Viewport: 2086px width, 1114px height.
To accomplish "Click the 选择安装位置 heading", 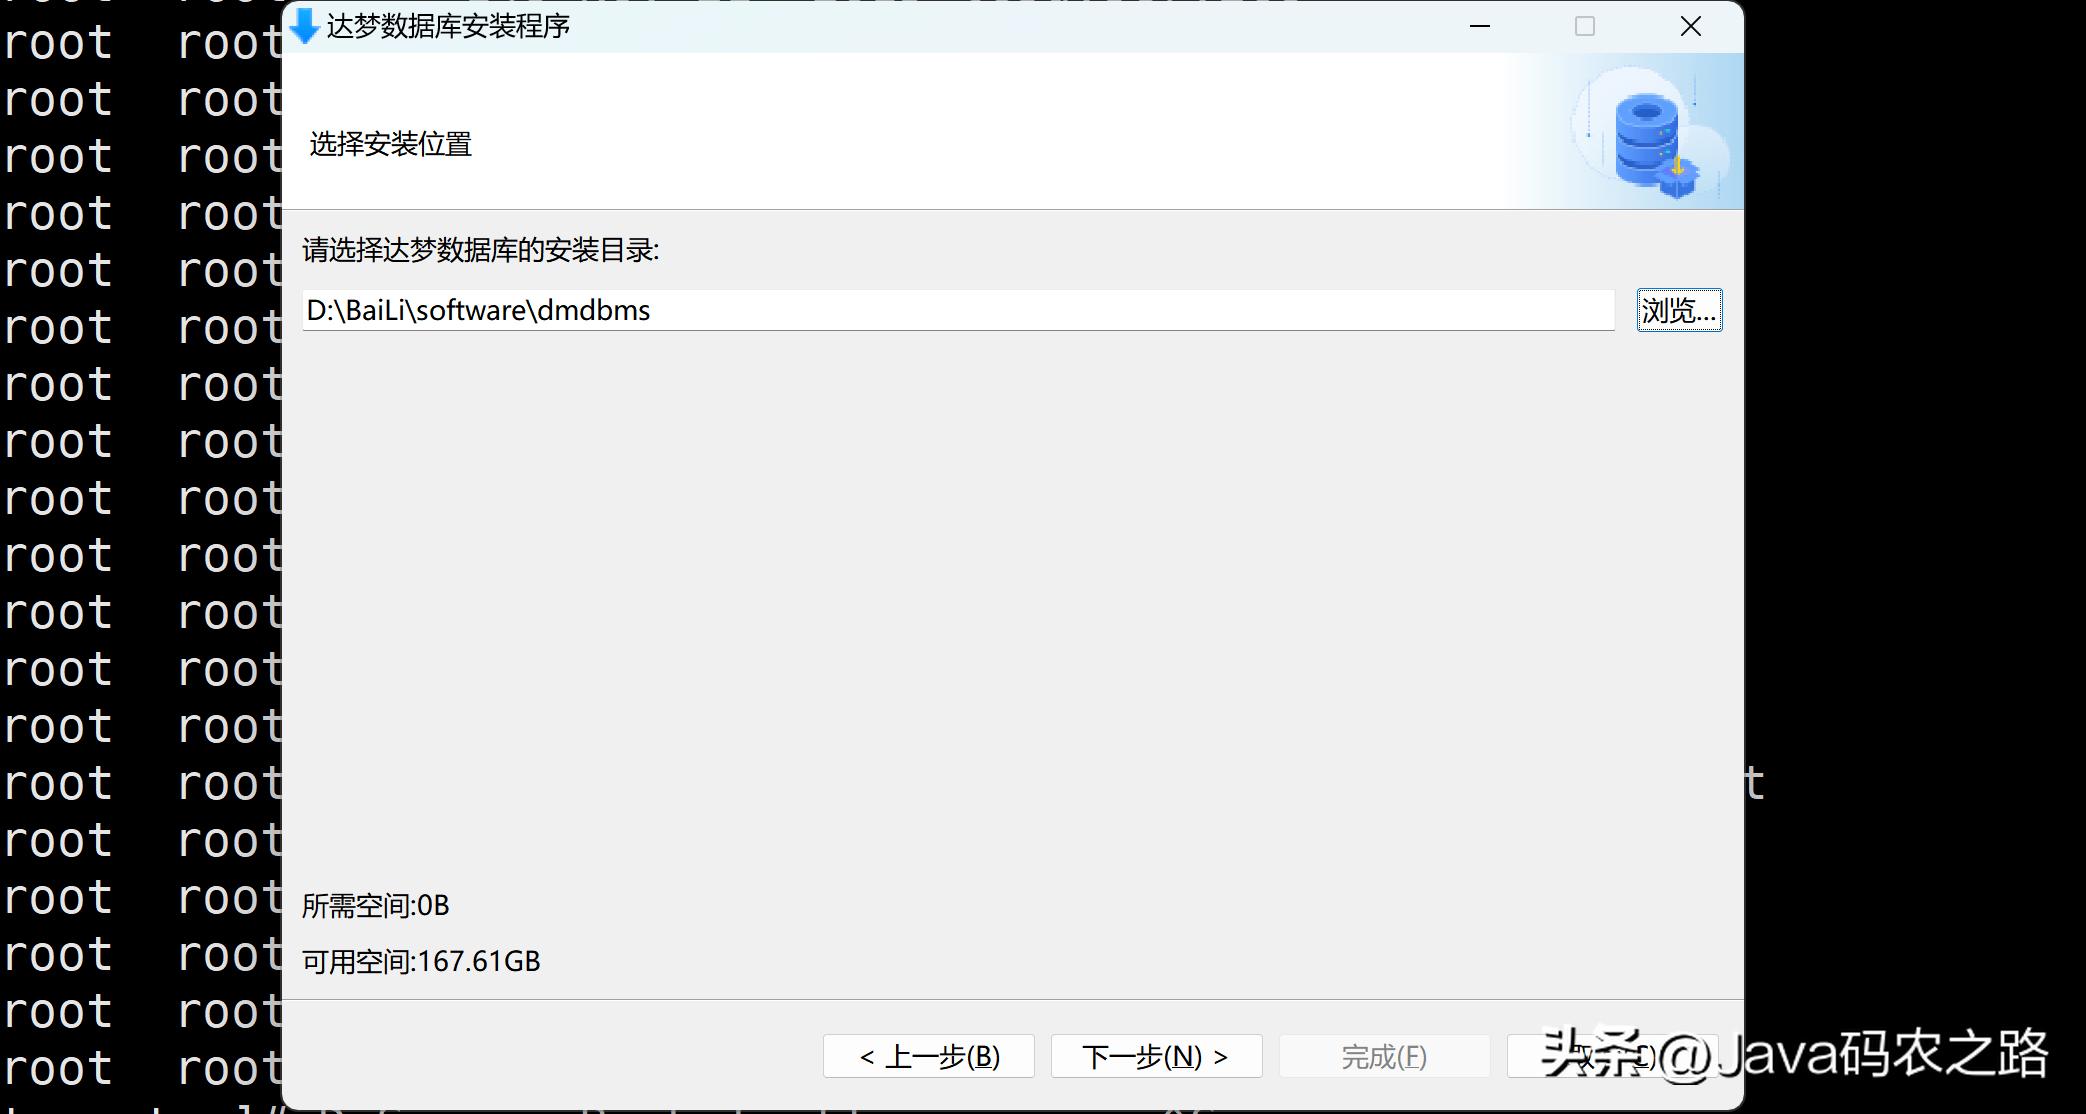I will coord(389,145).
